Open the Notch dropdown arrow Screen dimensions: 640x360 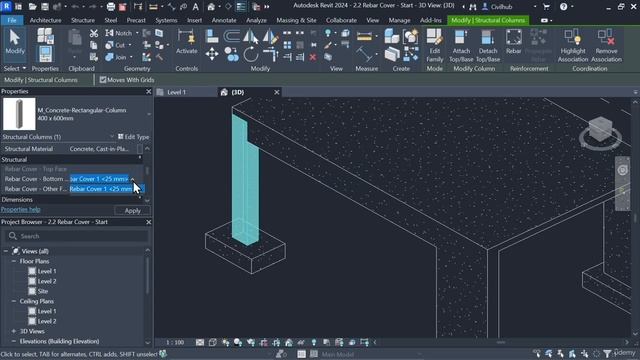137,33
